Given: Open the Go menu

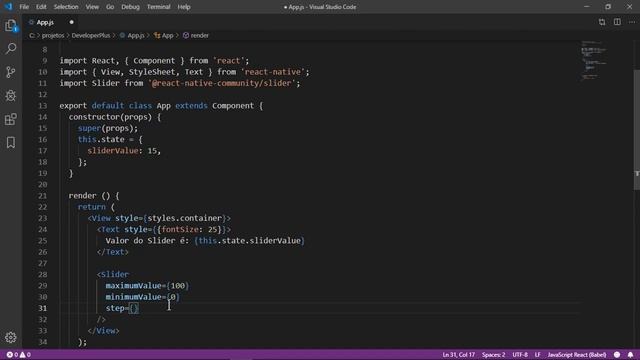Looking at the screenshot, I should pyautogui.click(x=110, y=7).
